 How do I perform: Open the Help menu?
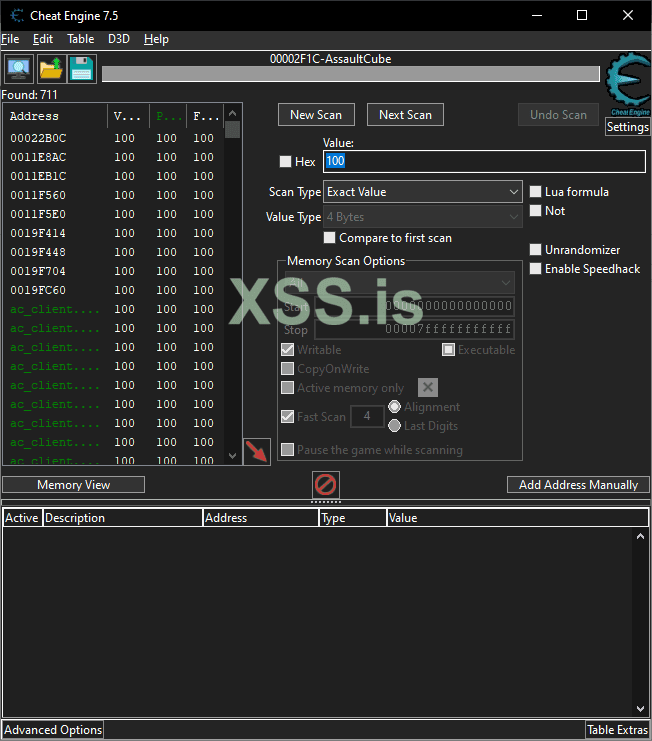tap(156, 39)
